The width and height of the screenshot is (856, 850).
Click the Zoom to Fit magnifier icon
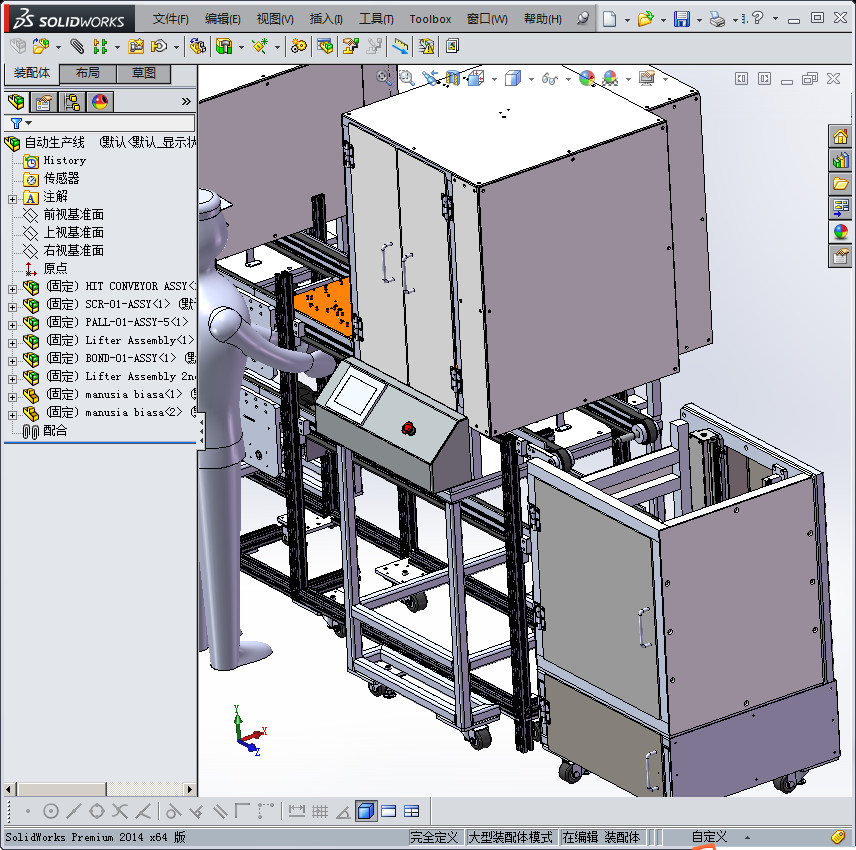pos(385,77)
